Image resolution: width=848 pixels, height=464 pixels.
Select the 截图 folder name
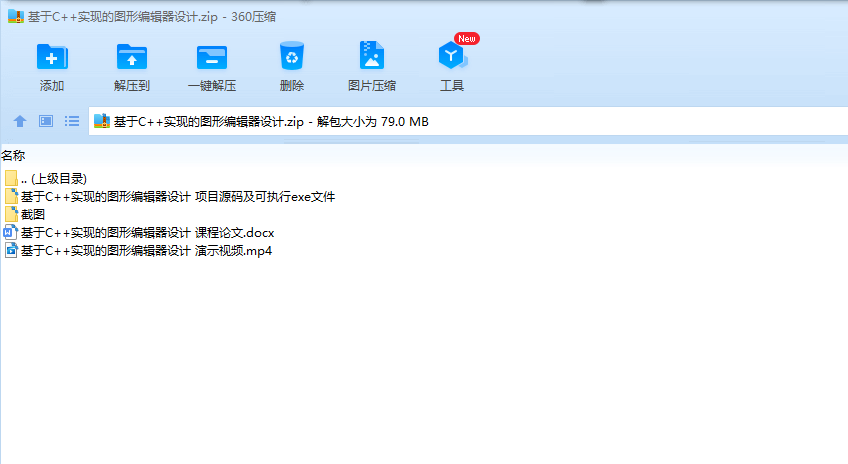[x=32, y=214]
